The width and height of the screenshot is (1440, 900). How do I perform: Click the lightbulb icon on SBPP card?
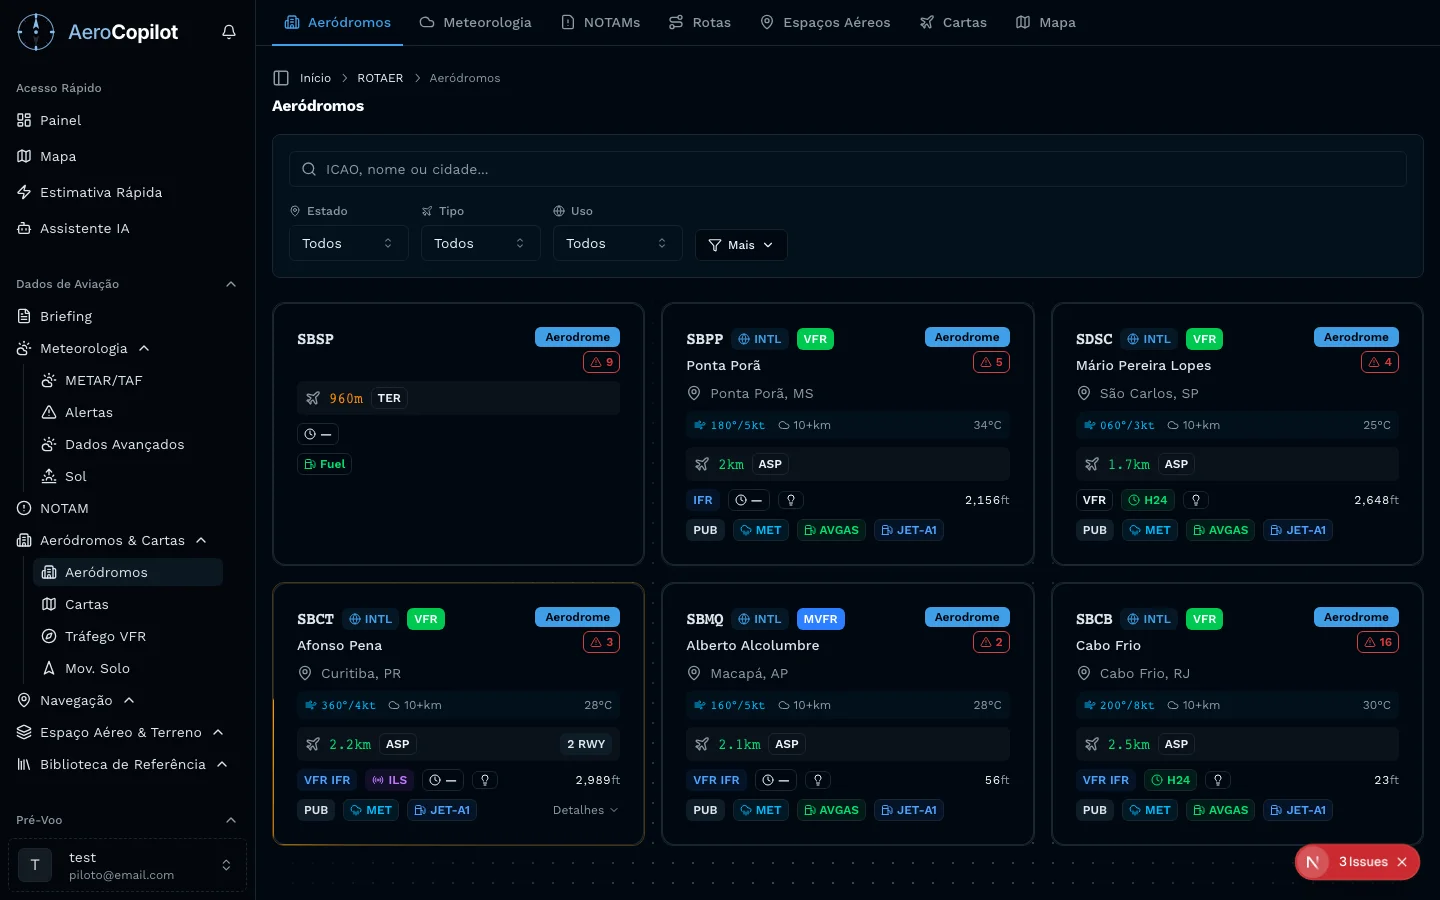[791, 500]
